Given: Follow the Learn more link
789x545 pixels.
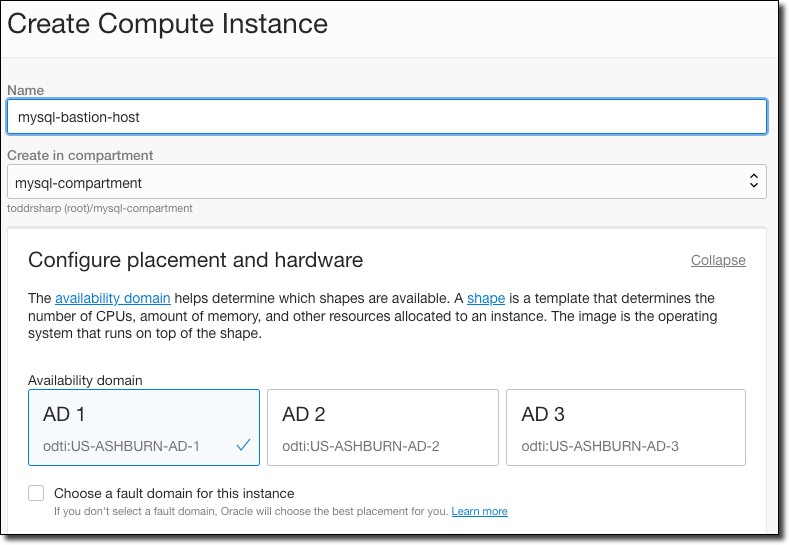Looking at the screenshot, I should click(479, 511).
